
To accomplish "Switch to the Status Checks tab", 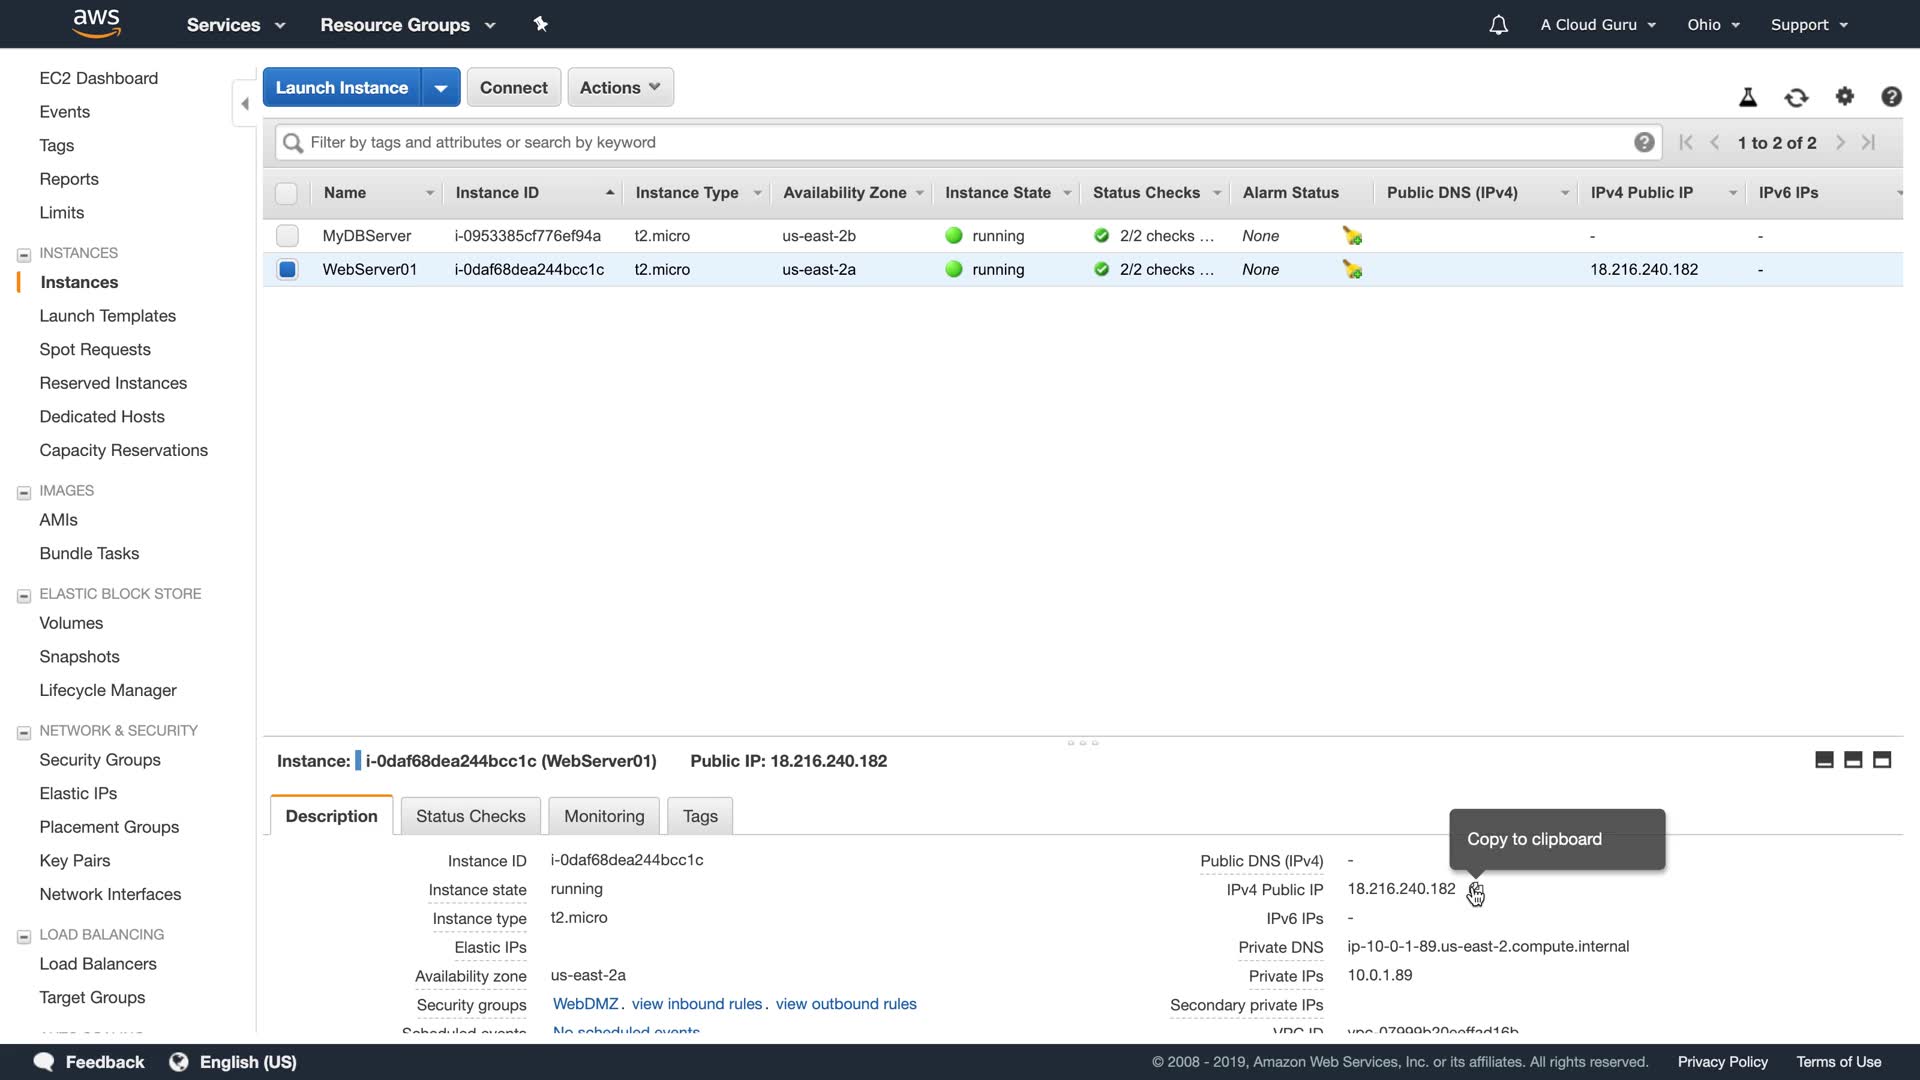I will point(470,816).
